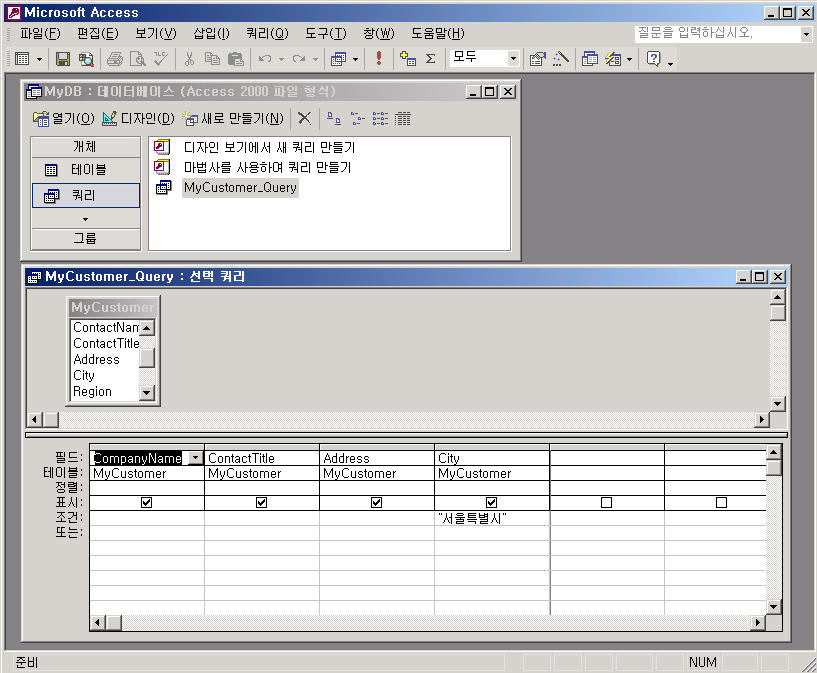Click the help question input box
Image resolution: width=817 pixels, height=673 pixels.
717,34
